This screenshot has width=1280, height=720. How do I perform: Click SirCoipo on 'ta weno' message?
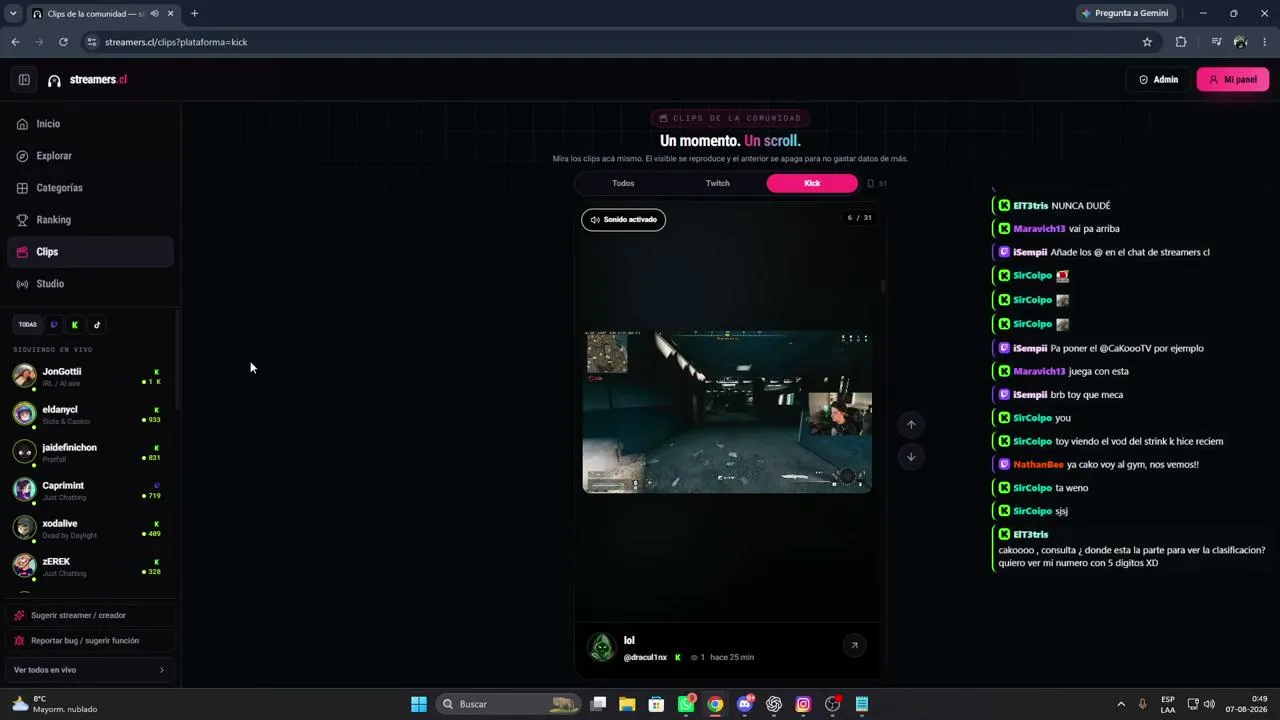[1032, 488]
